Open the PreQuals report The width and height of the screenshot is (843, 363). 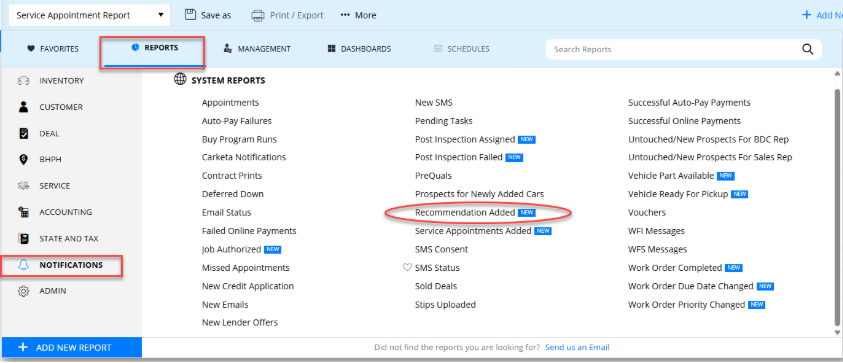point(433,176)
